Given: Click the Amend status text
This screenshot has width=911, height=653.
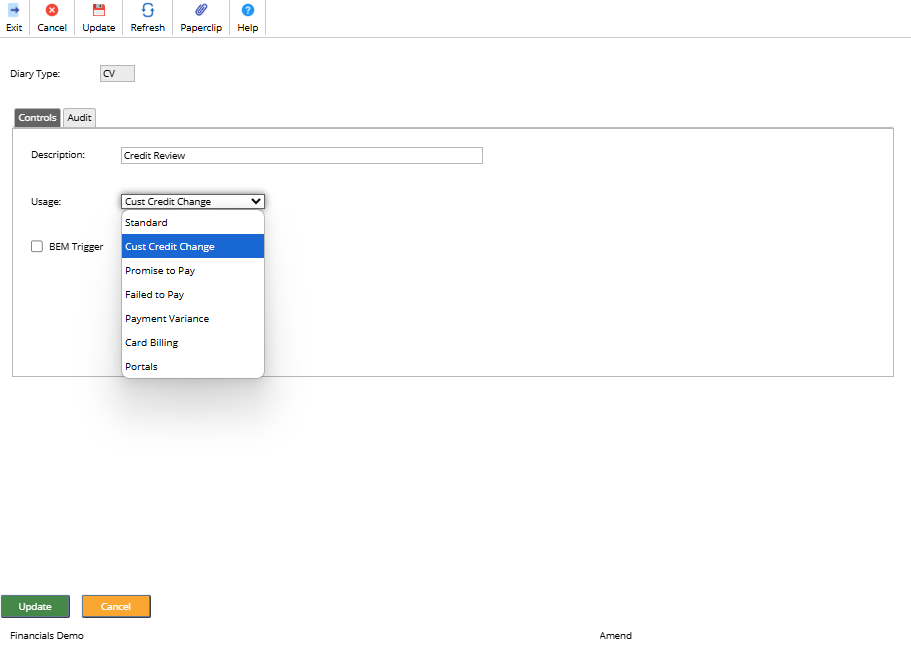Looking at the screenshot, I should 615,636.
